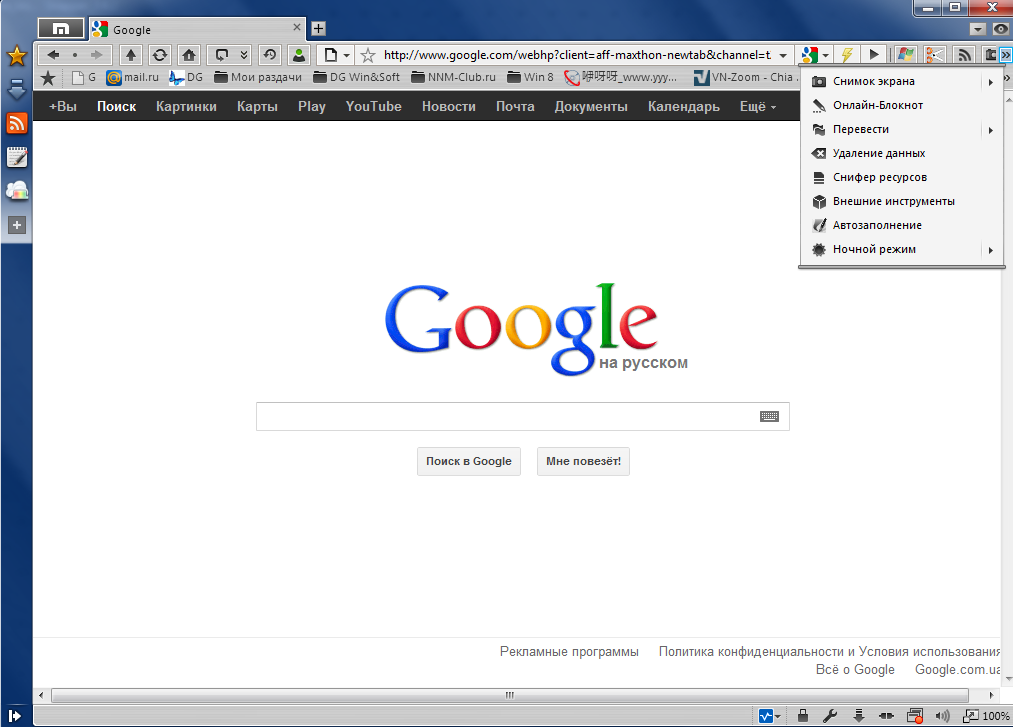Click the lightning bolt icon in toolbar
1013x727 pixels.
847,55
